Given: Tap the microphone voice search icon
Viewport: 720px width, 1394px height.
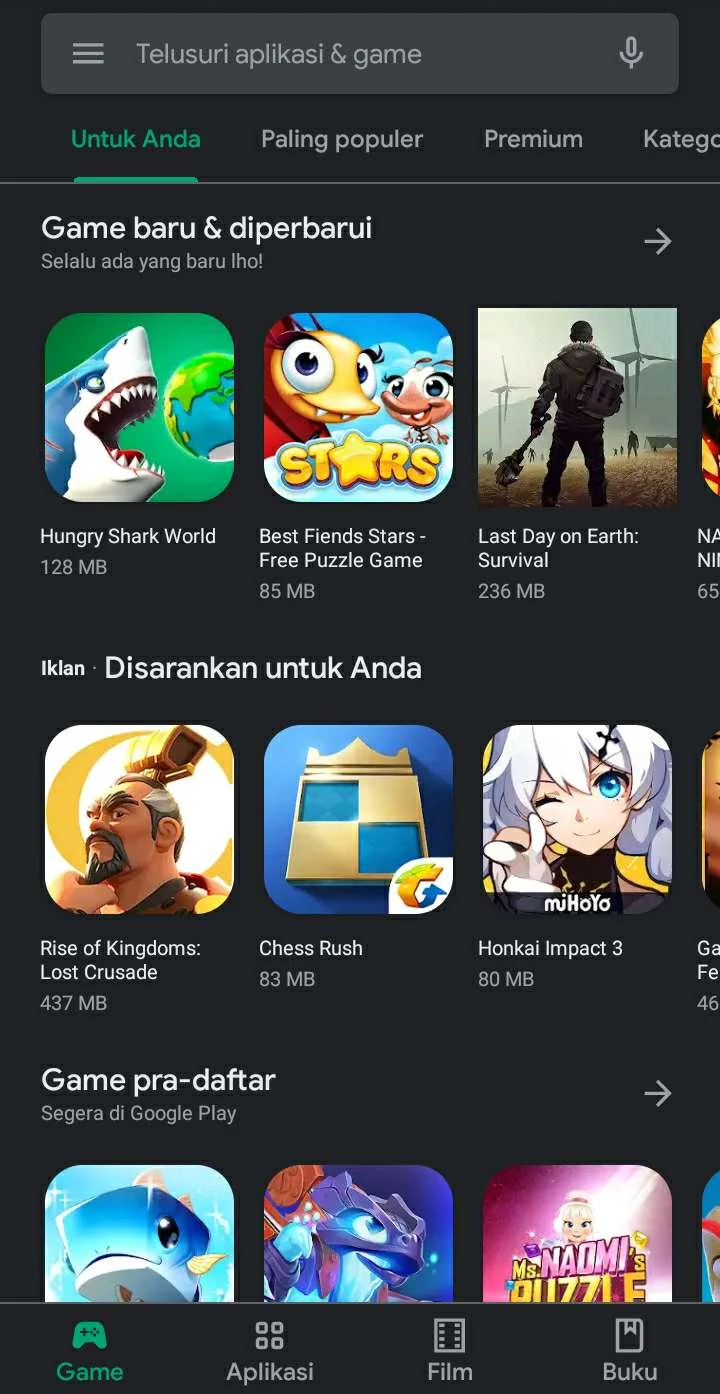Looking at the screenshot, I should click(631, 53).
